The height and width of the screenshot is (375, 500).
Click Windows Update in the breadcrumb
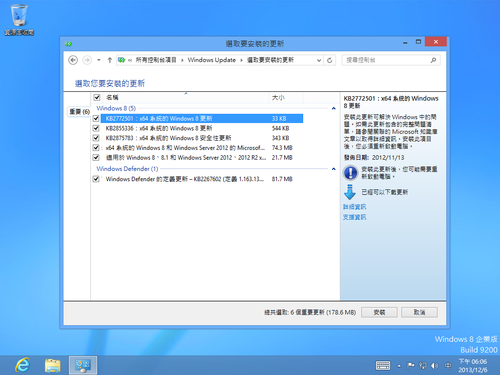click(212, 60)
